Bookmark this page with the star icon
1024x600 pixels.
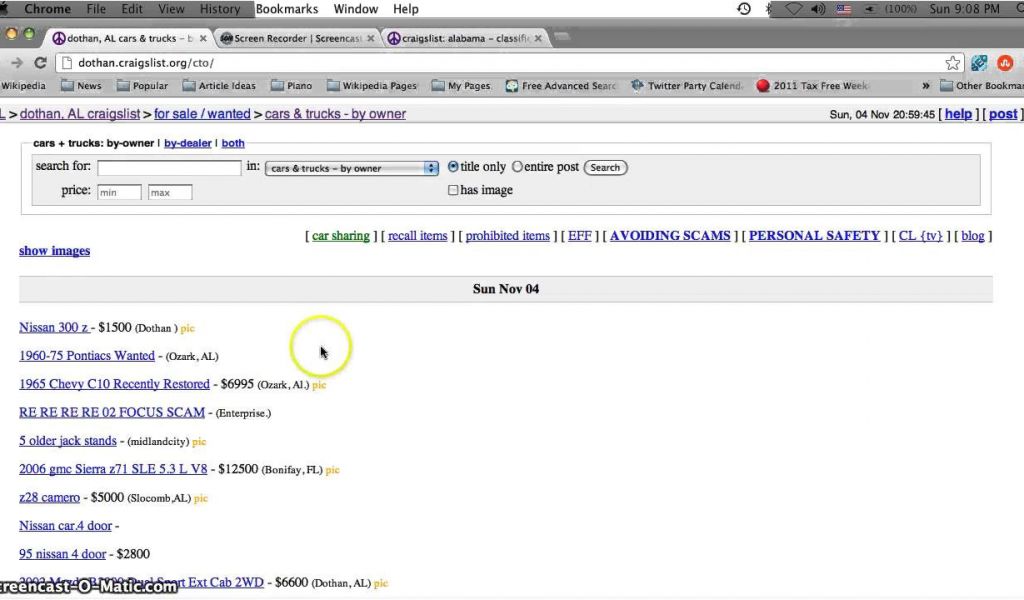coord(952,63)
